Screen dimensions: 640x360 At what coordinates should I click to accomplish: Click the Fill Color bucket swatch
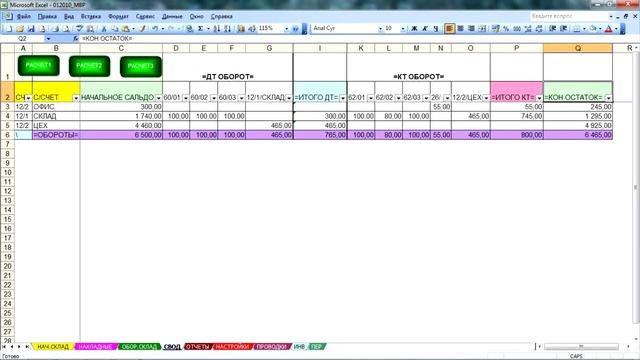tap(593, 29)
